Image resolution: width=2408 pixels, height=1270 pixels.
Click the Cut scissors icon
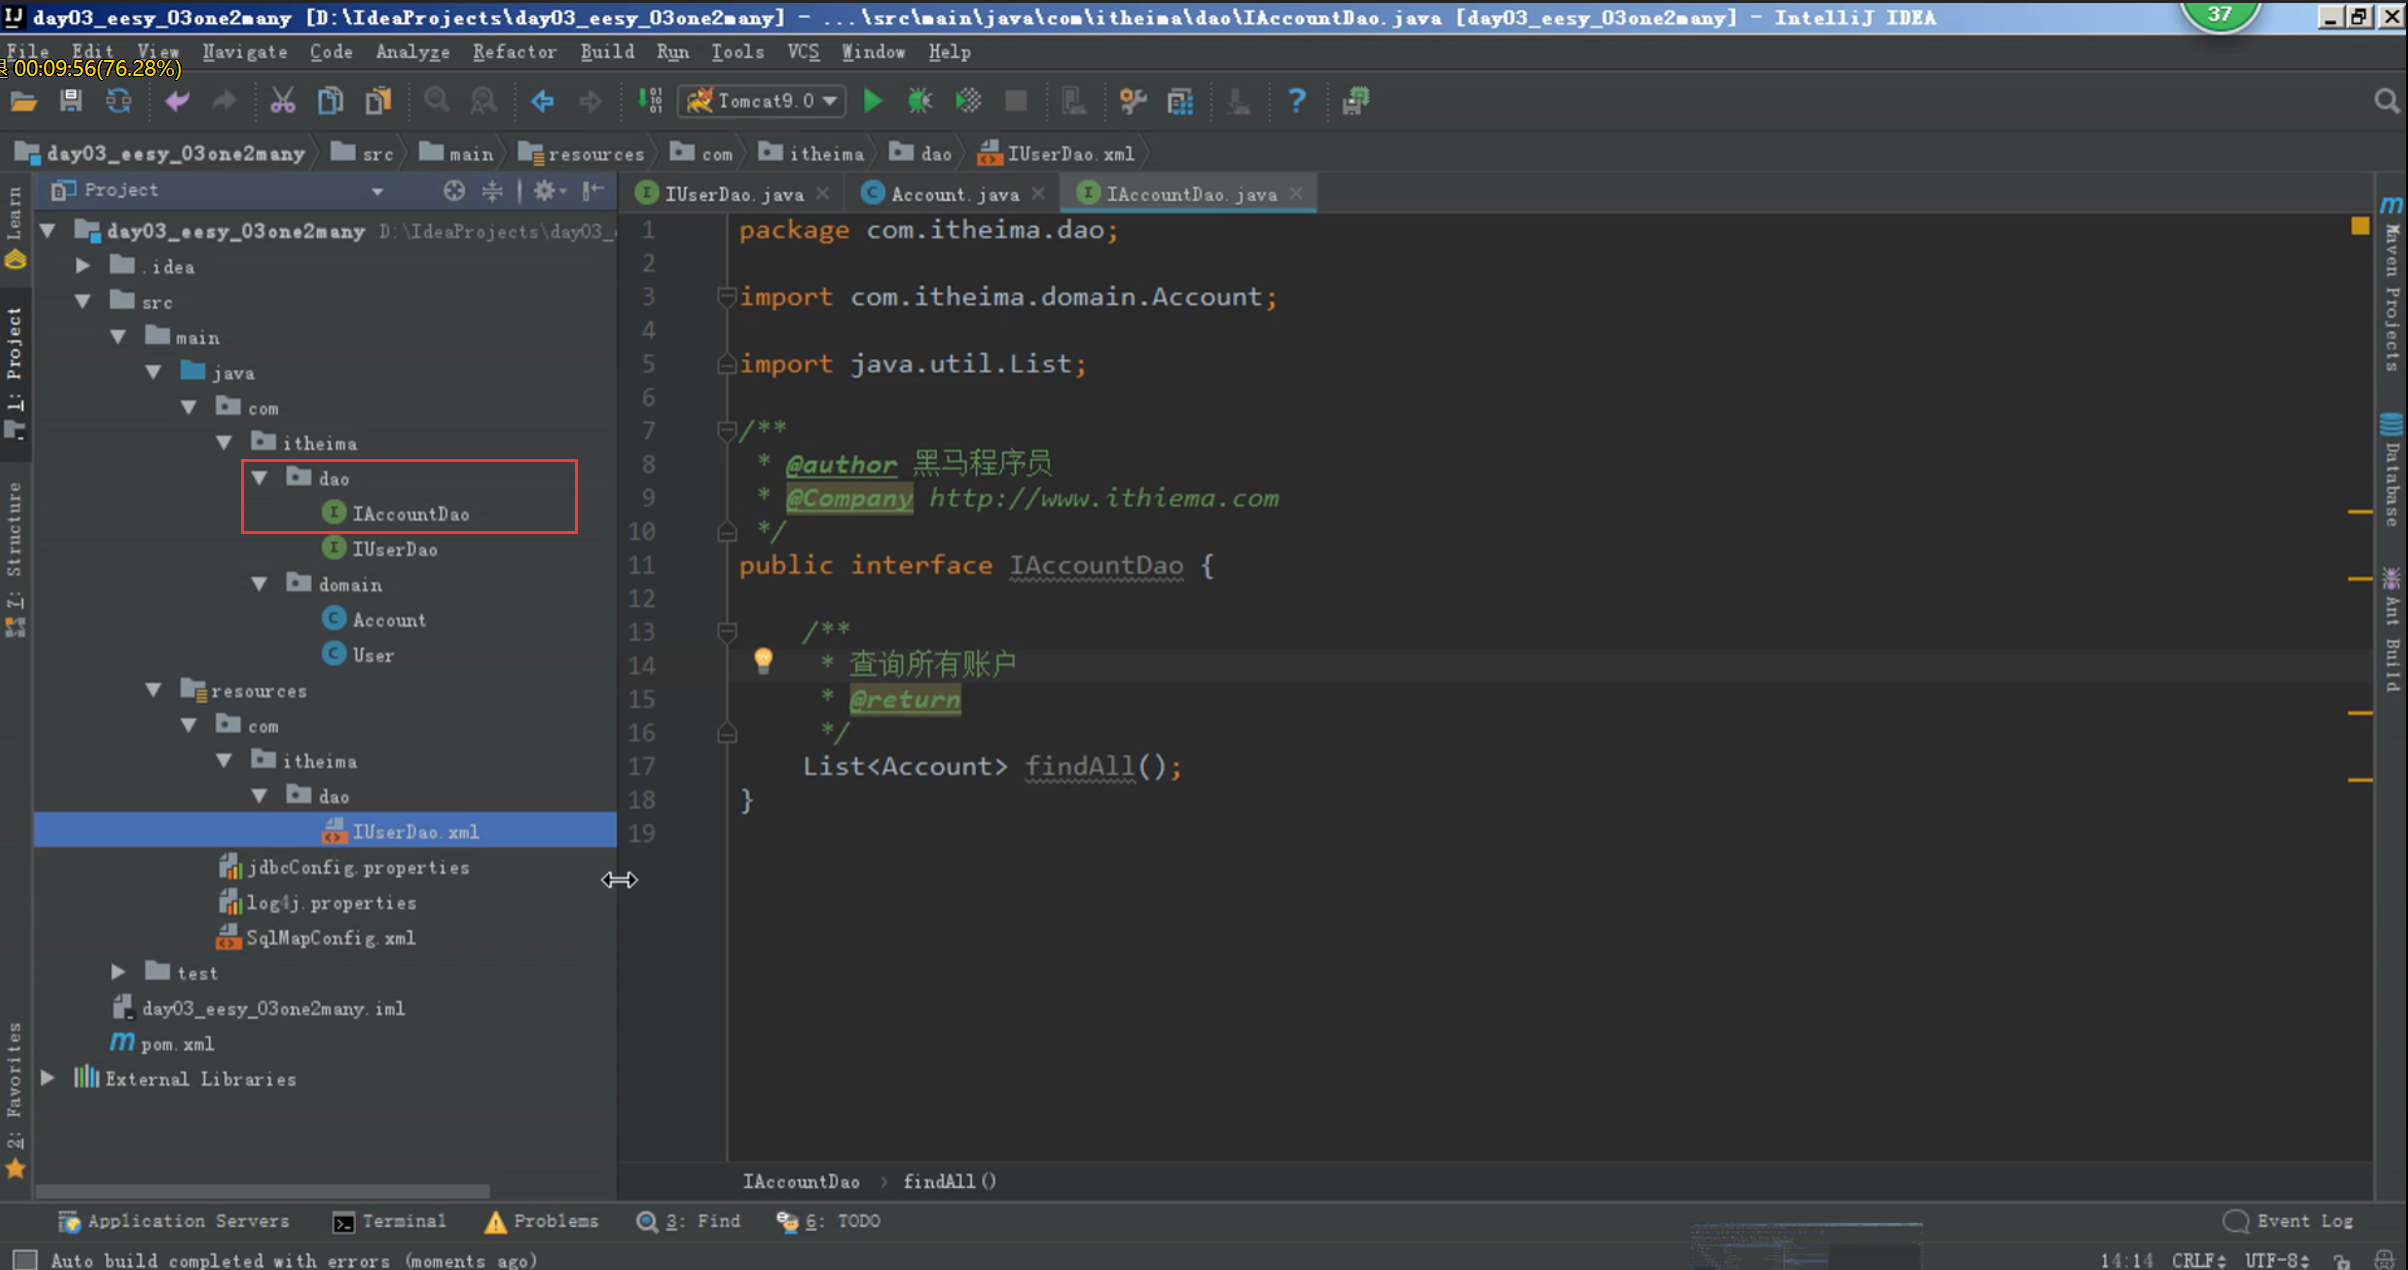point(282,101)
